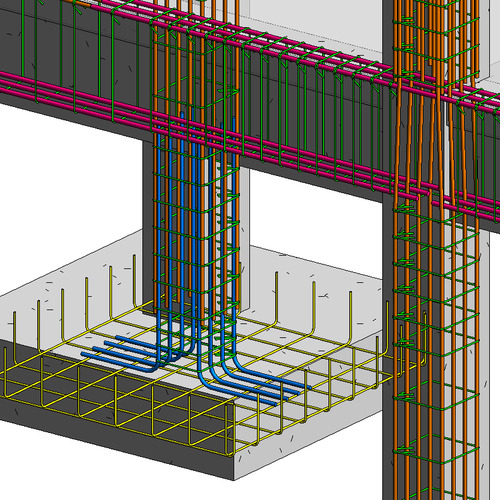Select the short concrete column above footing

(x=197, y=227)
